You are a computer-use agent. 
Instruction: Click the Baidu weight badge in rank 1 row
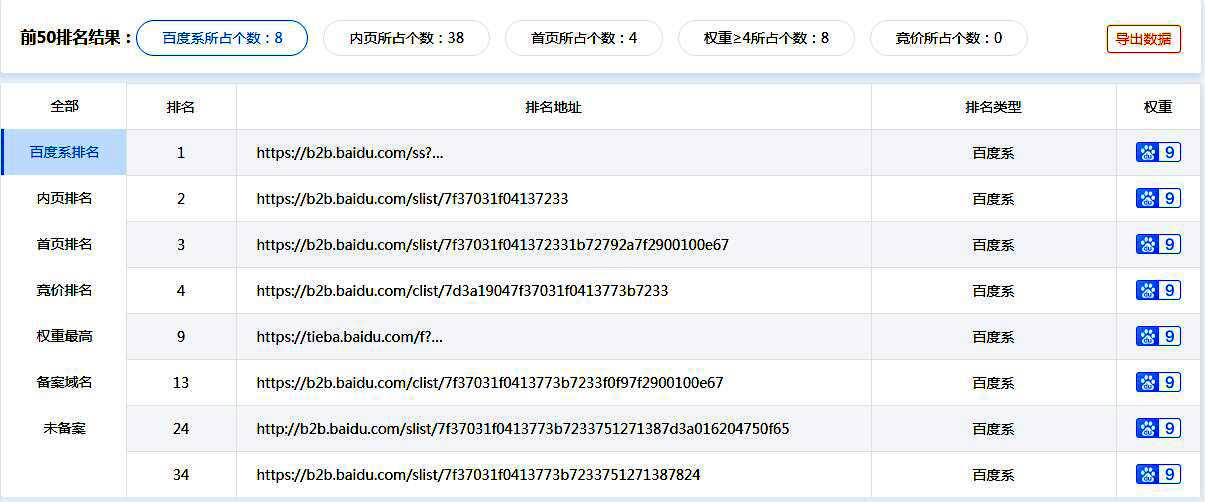coord(1158,153)
